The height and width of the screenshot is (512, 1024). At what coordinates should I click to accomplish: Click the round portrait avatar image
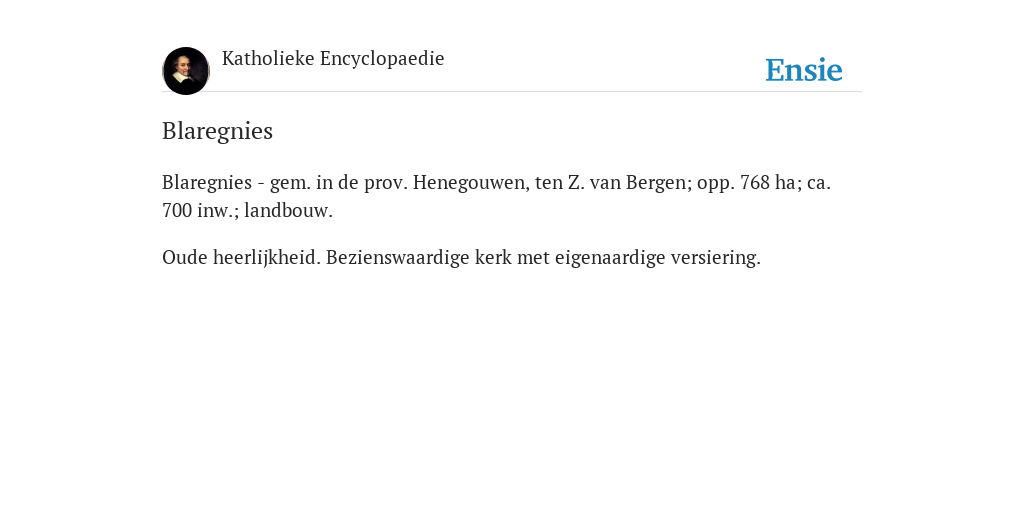[185, 71]
